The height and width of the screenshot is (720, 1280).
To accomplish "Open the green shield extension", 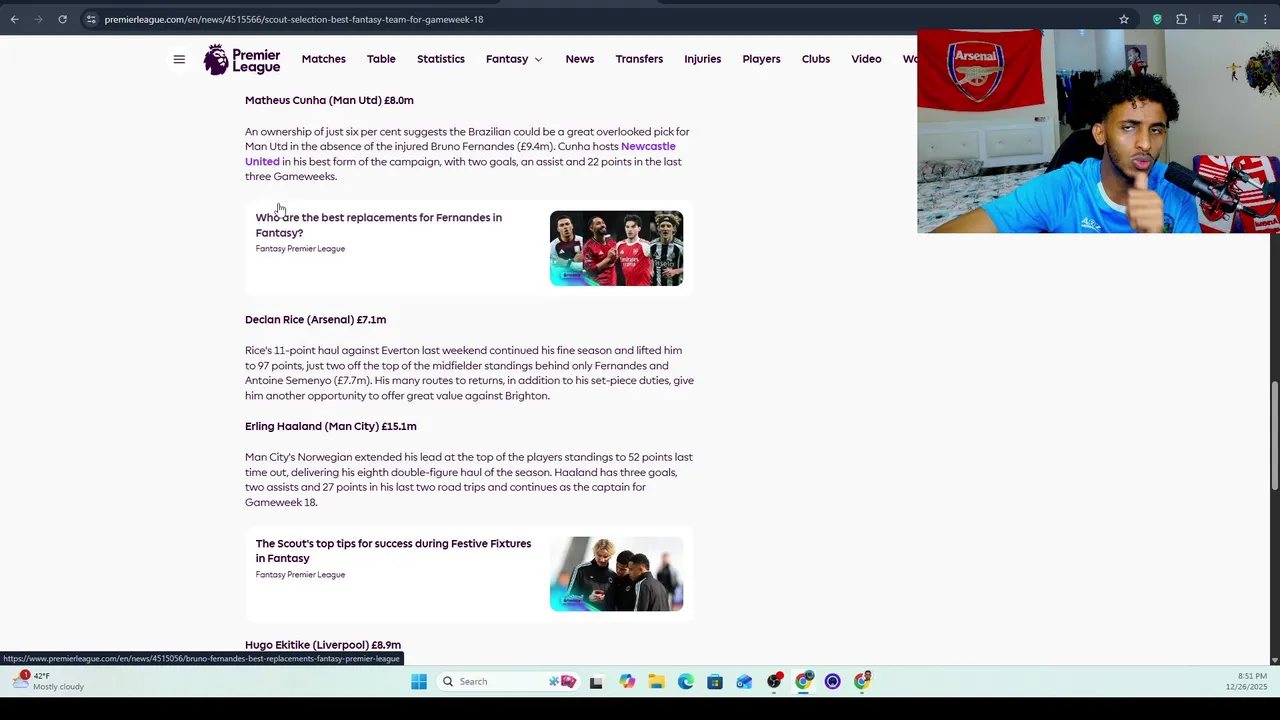I will pos(1157,19).
